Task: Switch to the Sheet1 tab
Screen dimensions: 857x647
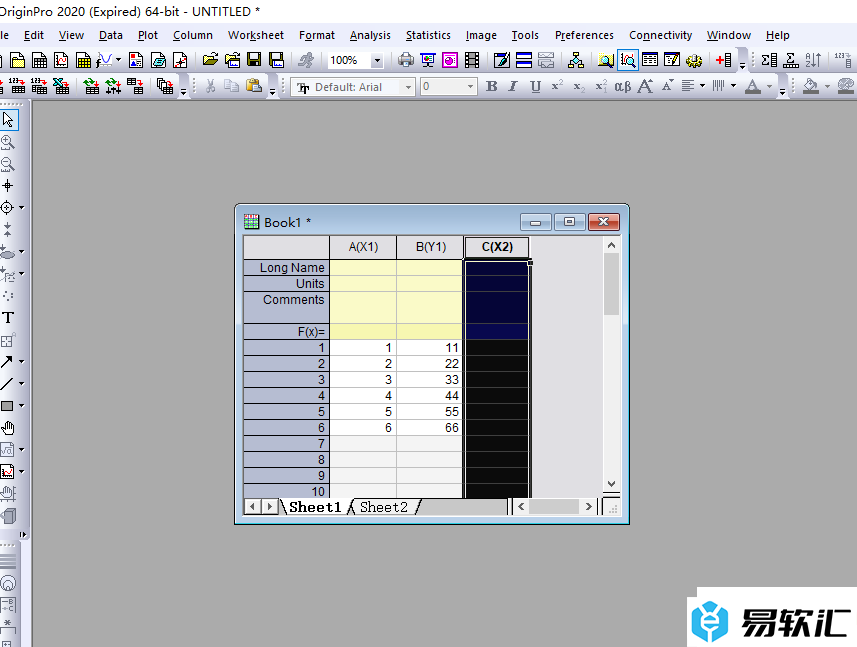Action: point(315,507)
